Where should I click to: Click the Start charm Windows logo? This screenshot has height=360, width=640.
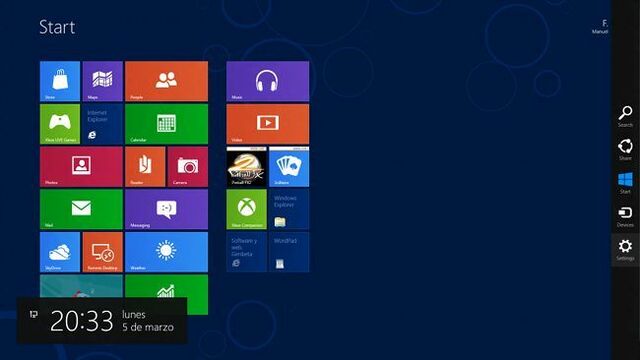(625, 183)
